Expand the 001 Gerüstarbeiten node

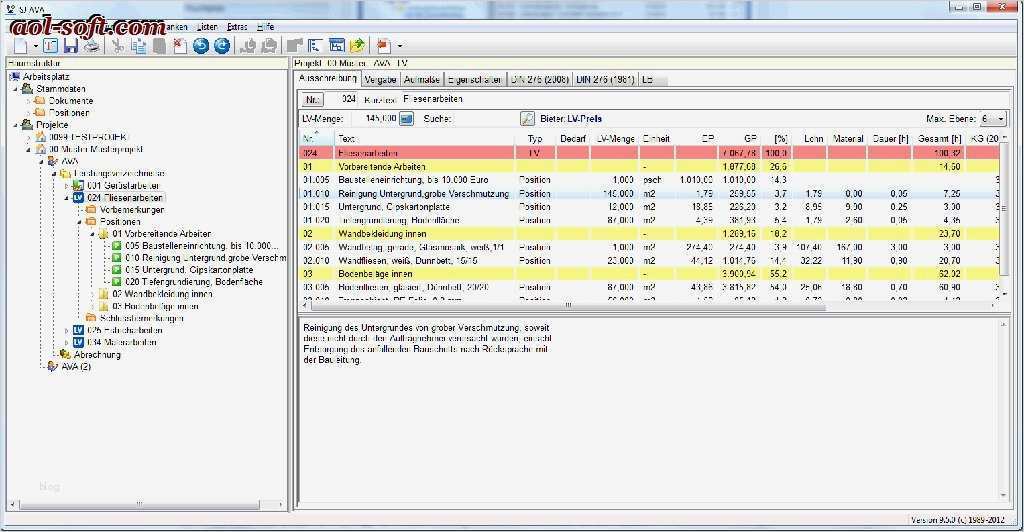click(67, 186)
